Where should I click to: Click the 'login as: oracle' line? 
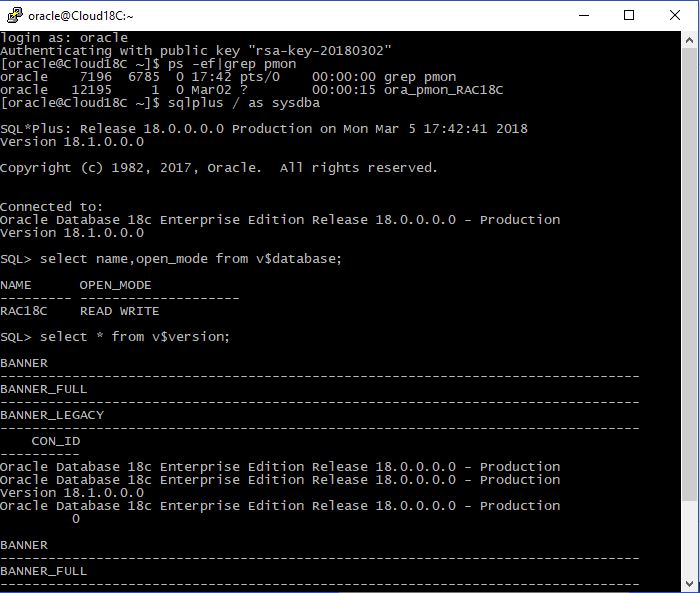64,38
